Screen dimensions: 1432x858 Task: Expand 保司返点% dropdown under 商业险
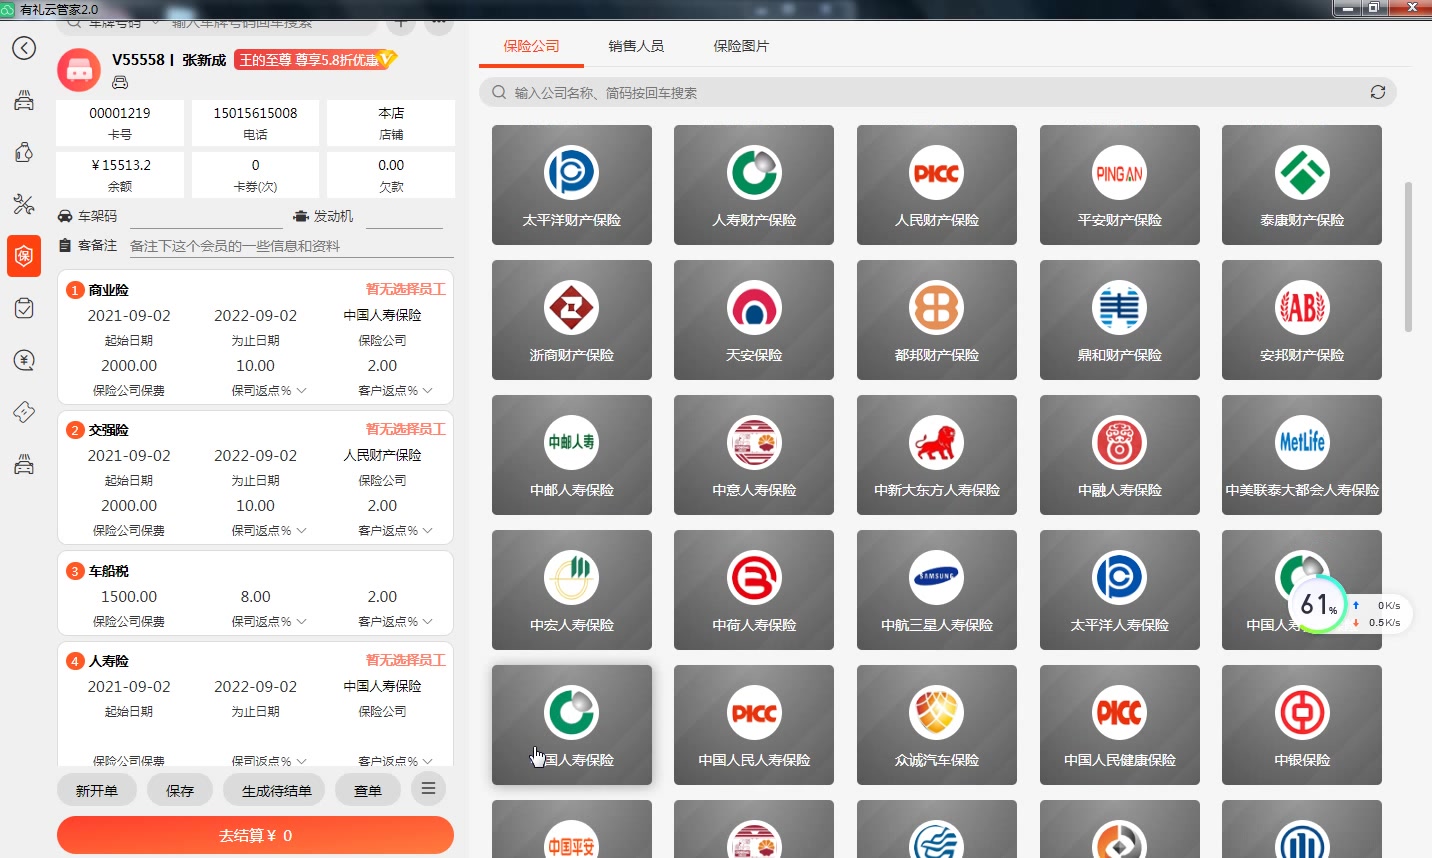coord(269,390)
